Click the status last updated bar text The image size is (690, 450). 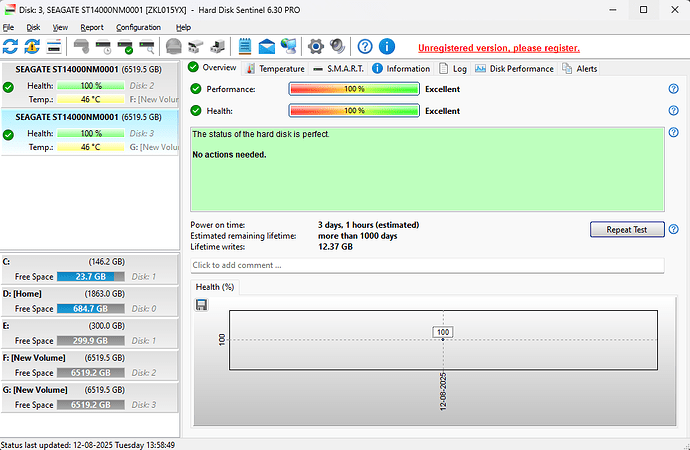88,445
